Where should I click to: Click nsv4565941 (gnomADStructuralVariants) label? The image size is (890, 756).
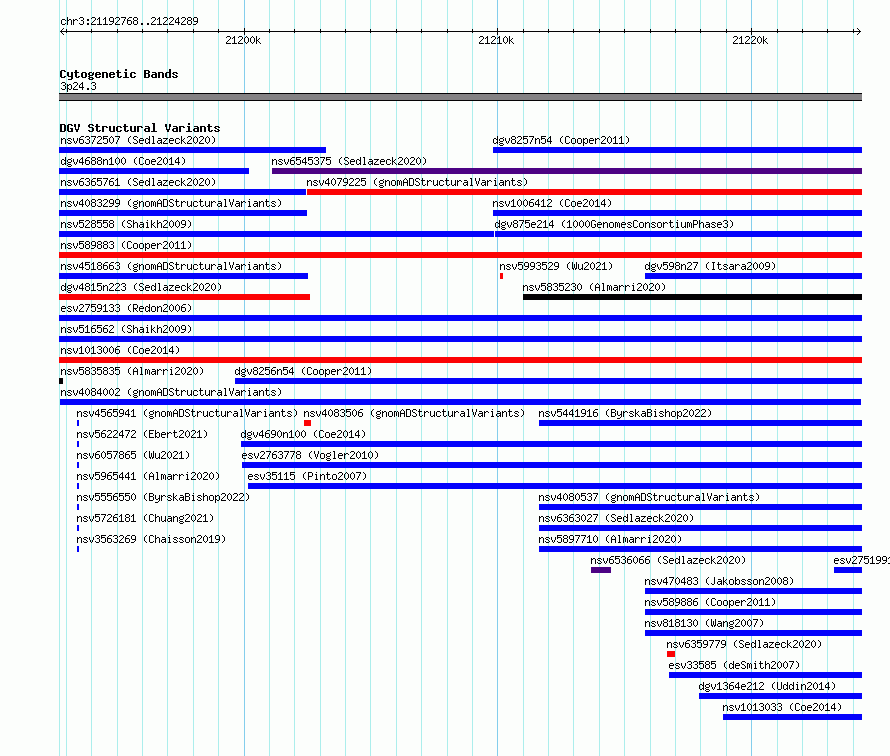tap(187, 413)
